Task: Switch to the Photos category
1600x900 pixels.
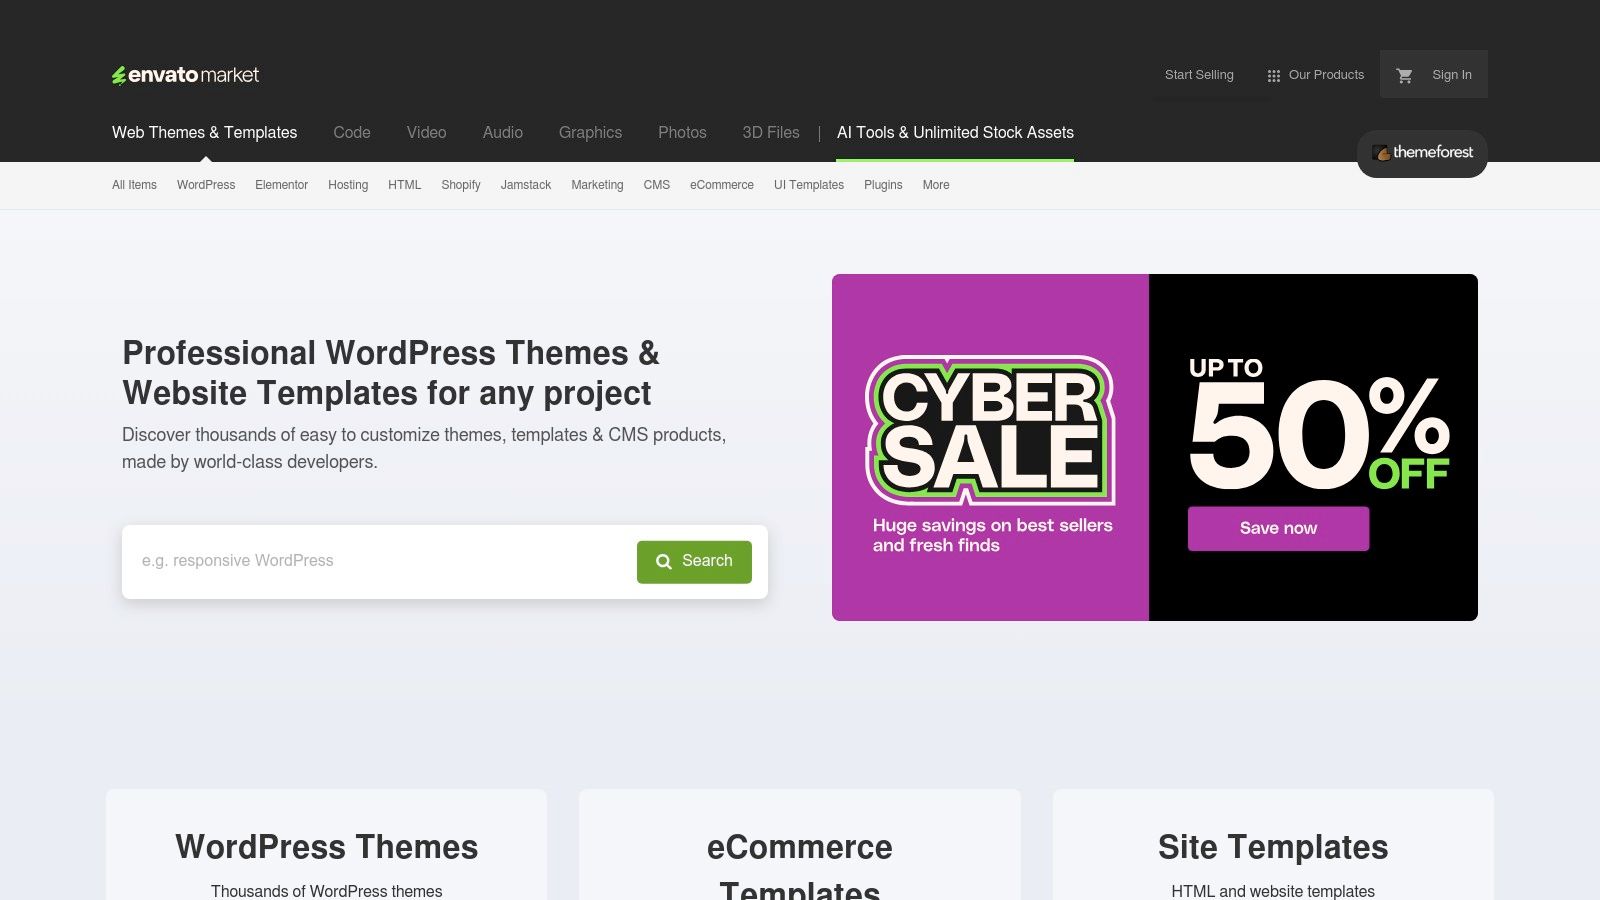Action: coord(682,132)
